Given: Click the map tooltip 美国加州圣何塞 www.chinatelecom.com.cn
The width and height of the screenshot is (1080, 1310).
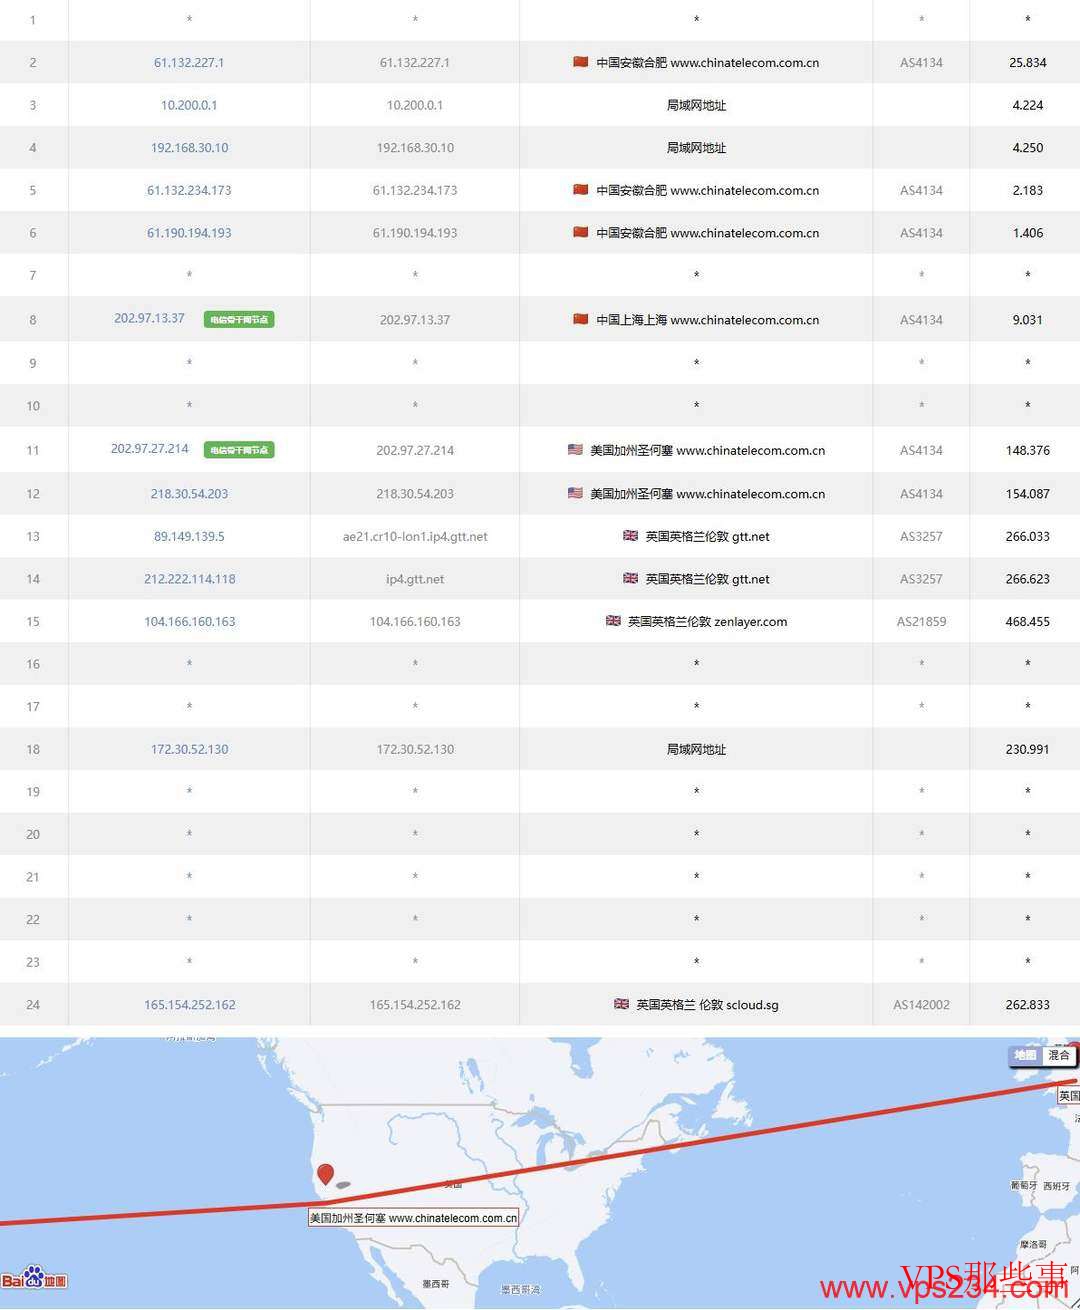Looking at the screenshot, I should tap(413, 1218).
